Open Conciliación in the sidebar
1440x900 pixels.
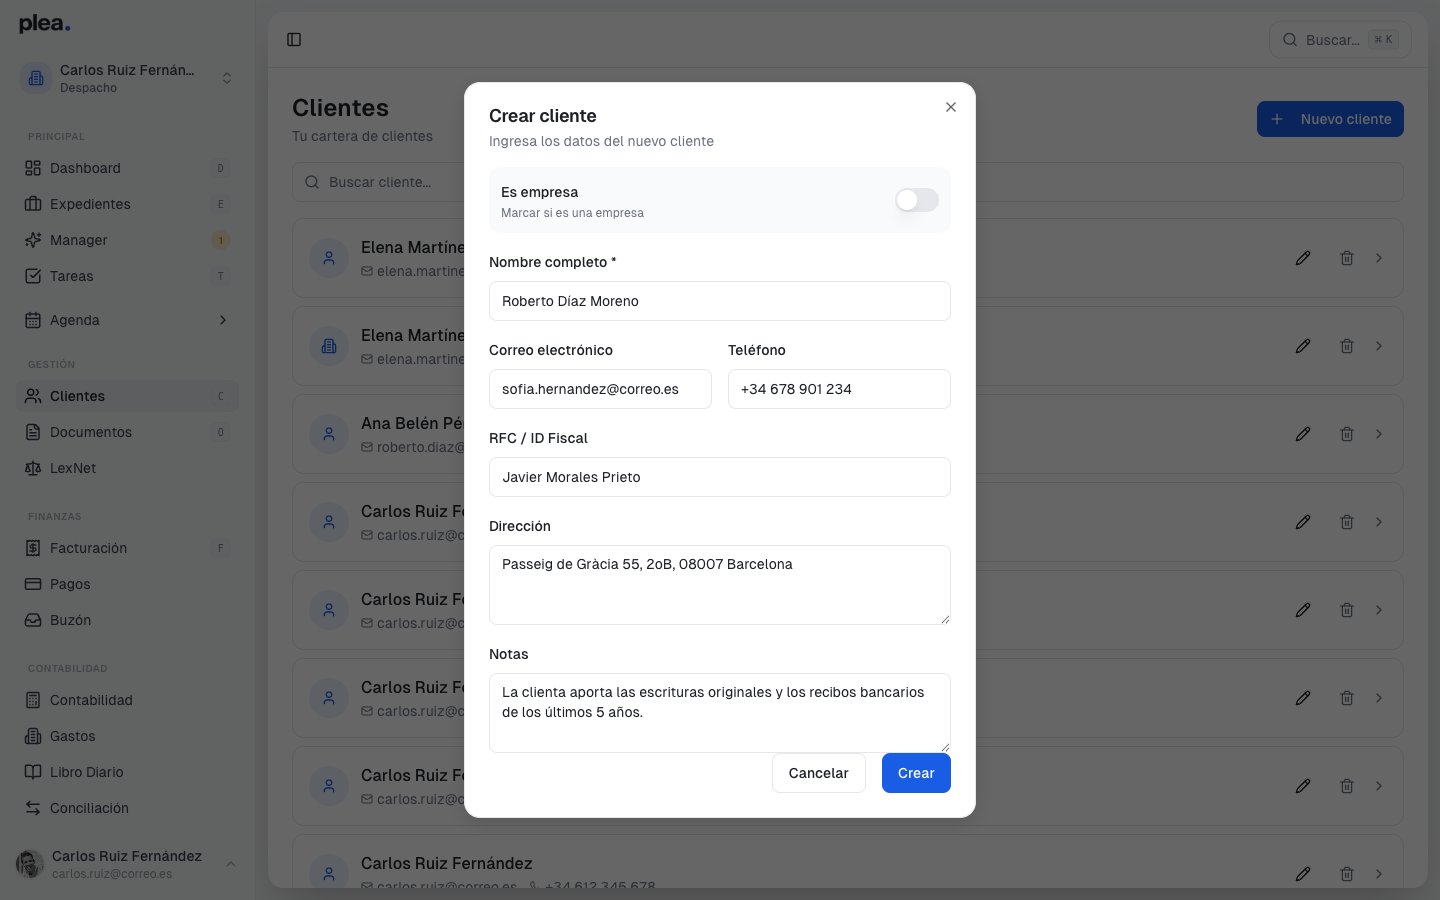[127, 808]
